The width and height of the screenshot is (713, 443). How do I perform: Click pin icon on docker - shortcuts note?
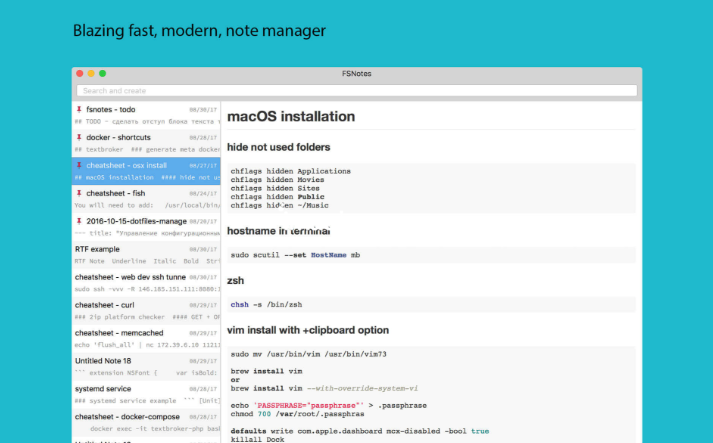pos(79,137)
